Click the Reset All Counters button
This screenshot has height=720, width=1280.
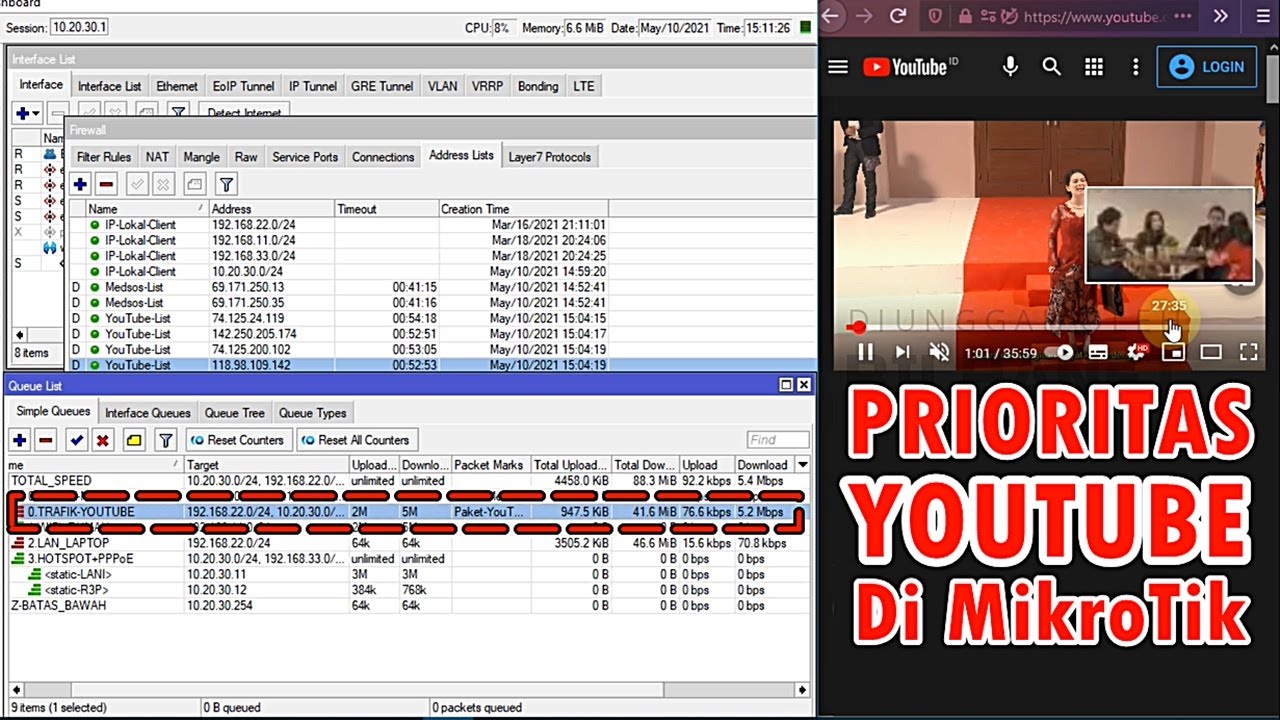(x=356, y=440)
